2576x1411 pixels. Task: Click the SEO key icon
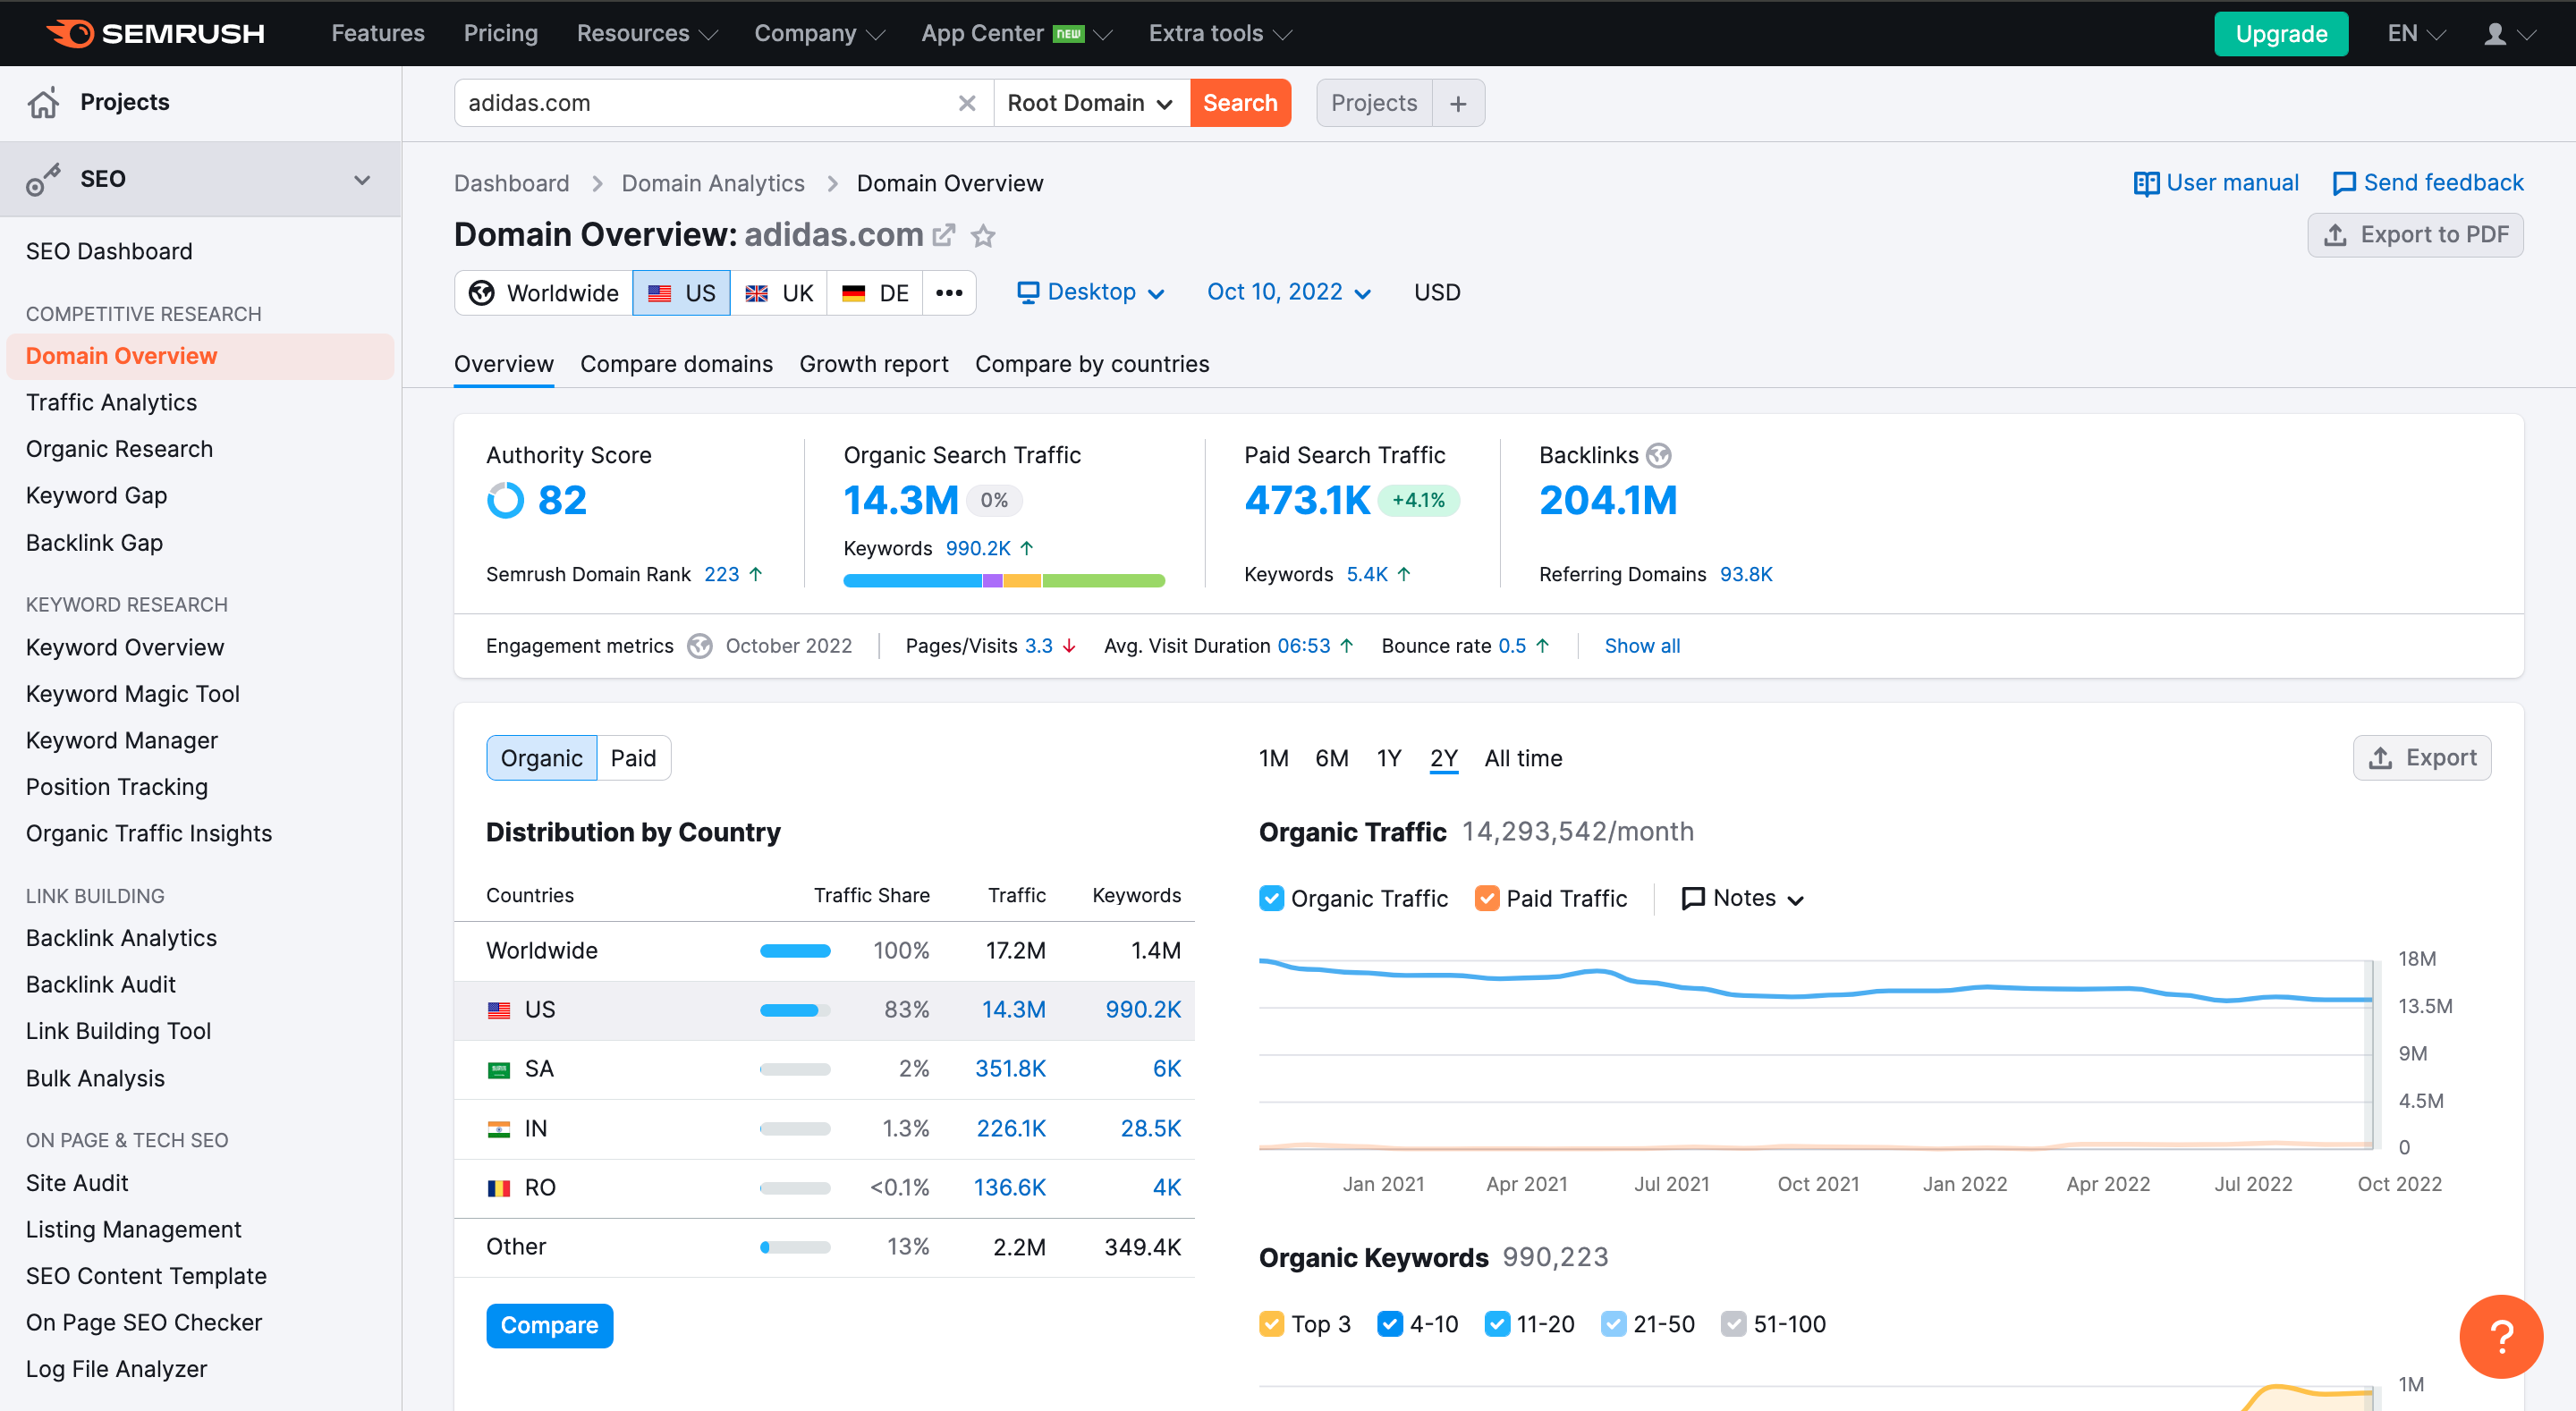(43, 179)
